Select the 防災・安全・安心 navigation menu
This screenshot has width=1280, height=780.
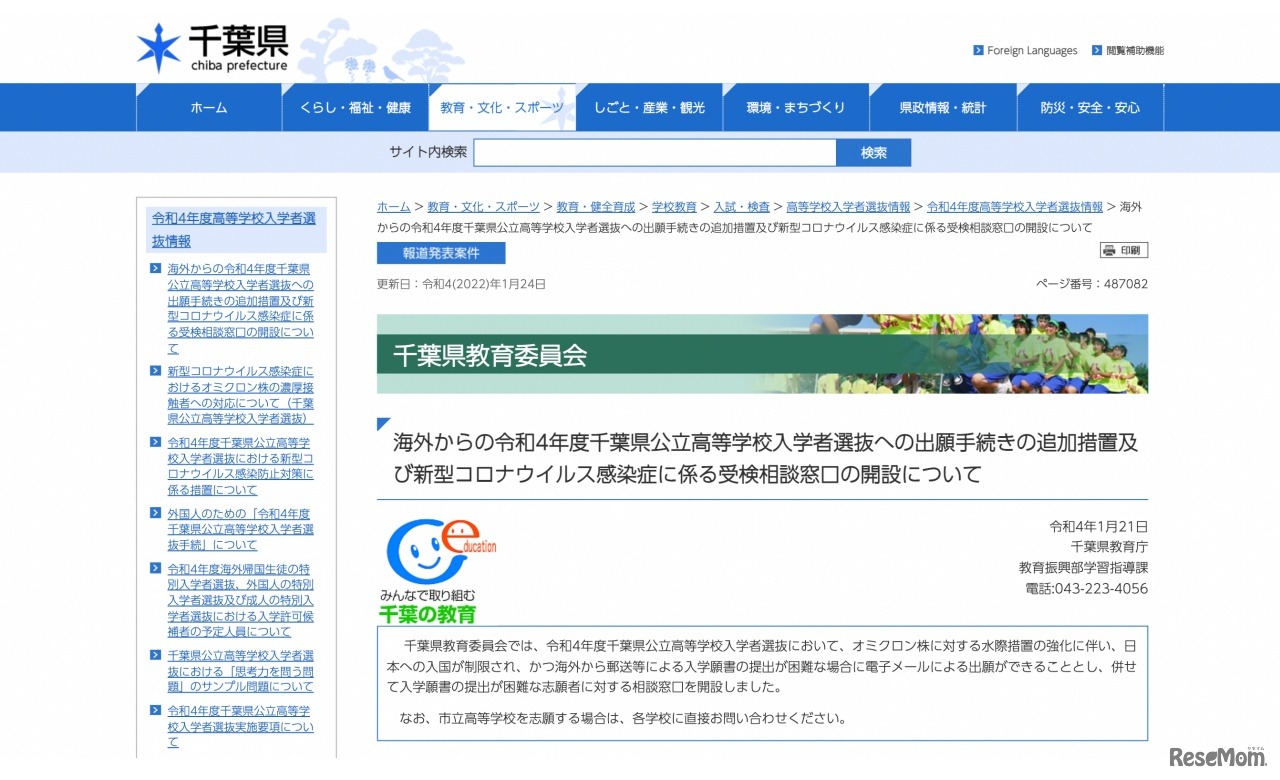point(1090,107)
